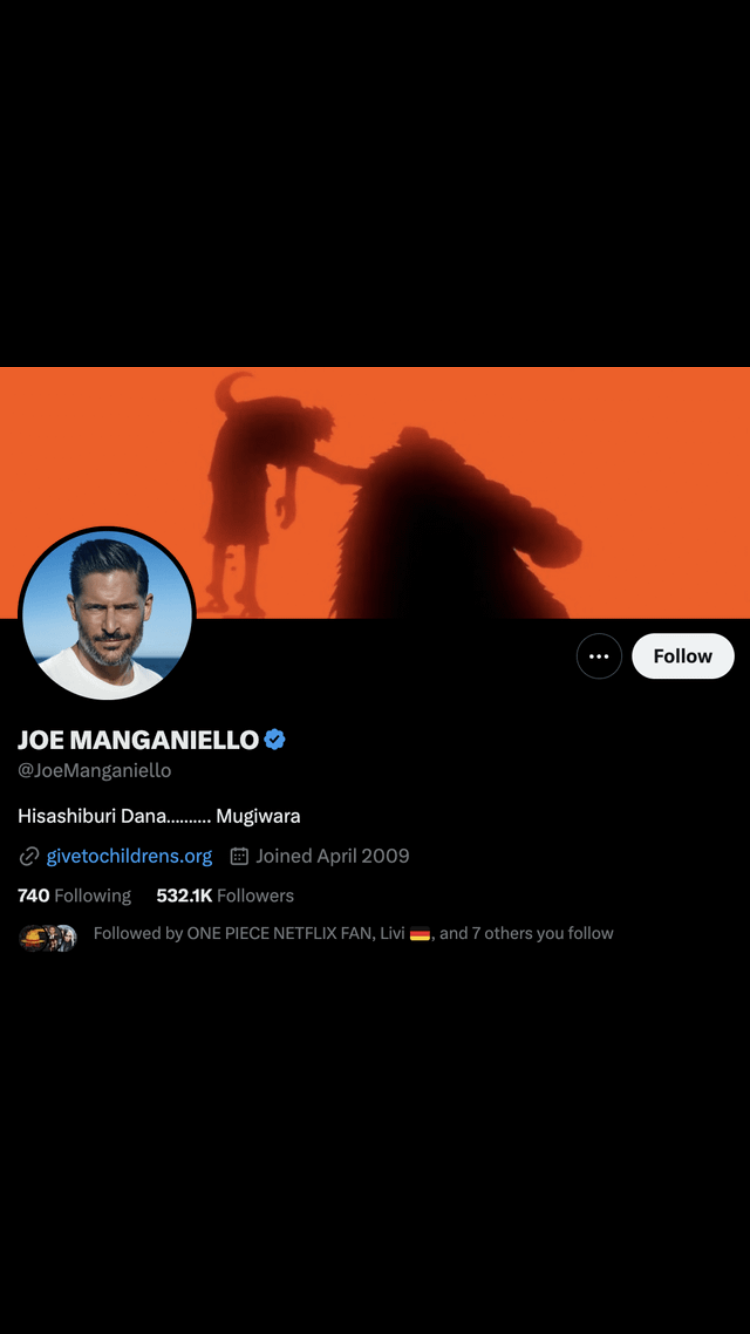Click the small mutual follower avatars
The width and height of the screenshot is (750, 1334).
[x=48, y=937]
